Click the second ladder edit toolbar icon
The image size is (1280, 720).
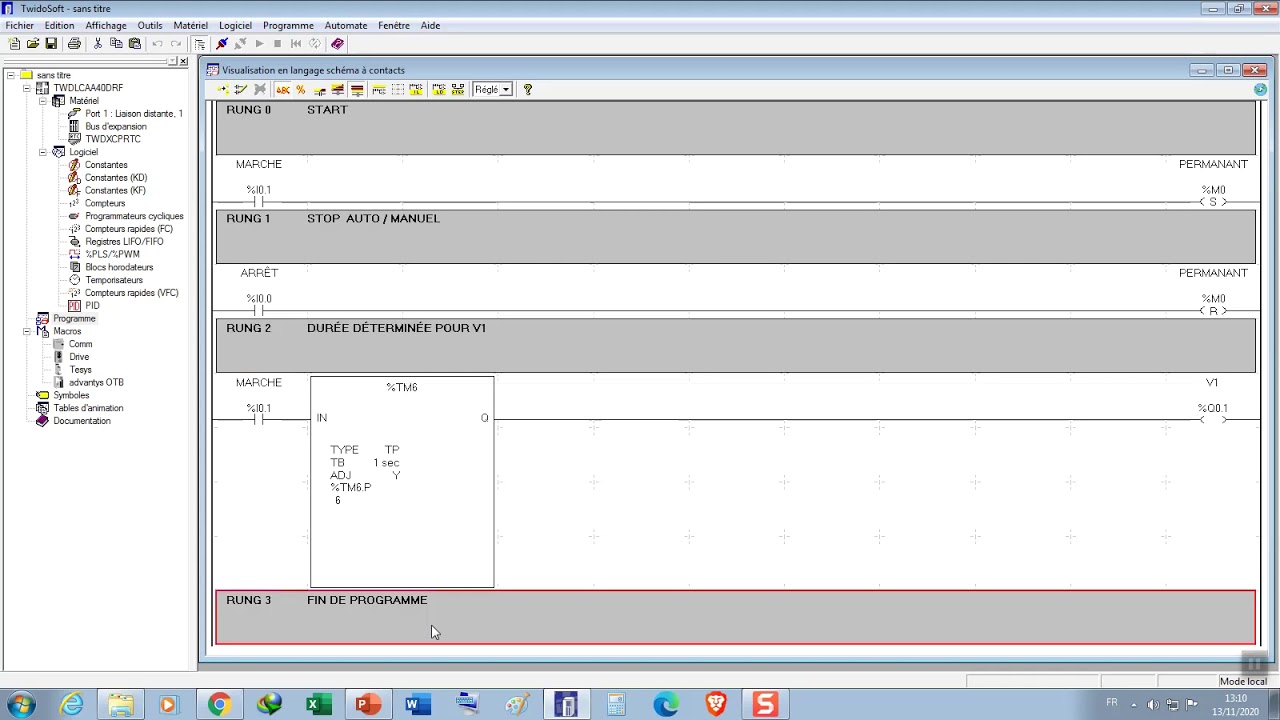[240, 90]
